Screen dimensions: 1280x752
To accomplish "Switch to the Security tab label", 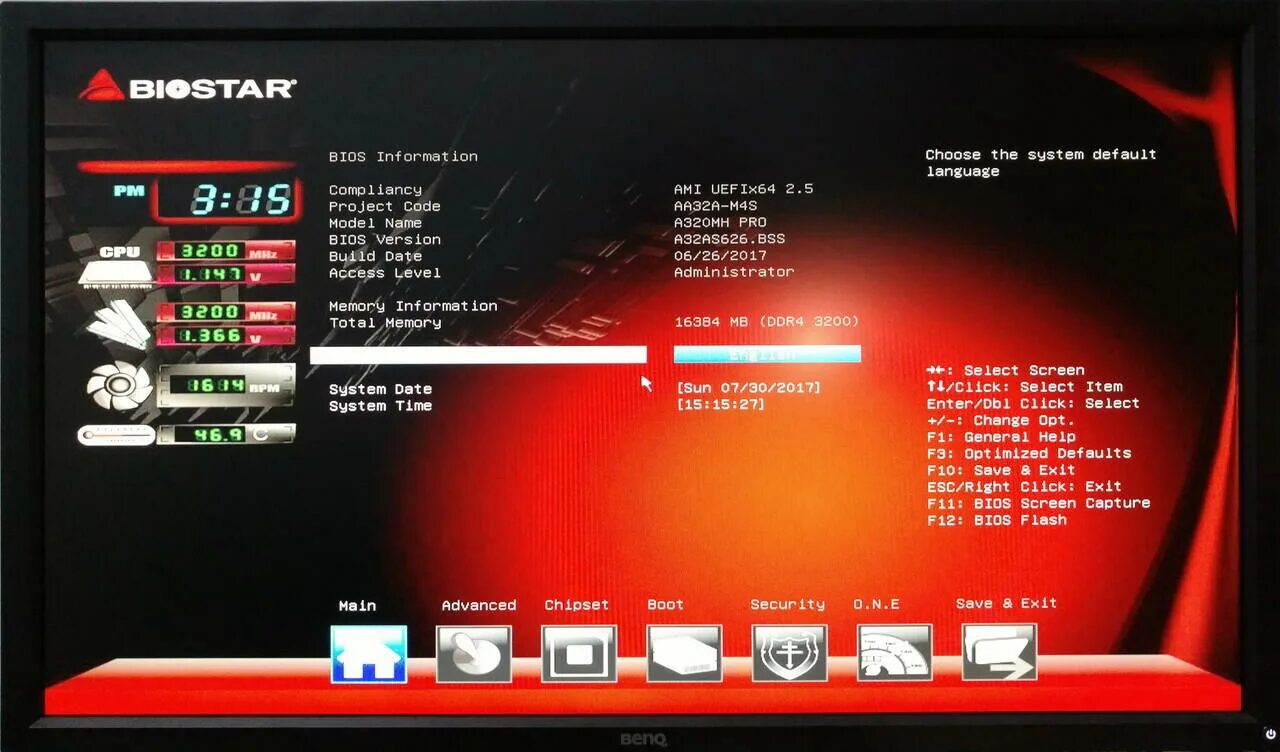I will click(787, 604).
